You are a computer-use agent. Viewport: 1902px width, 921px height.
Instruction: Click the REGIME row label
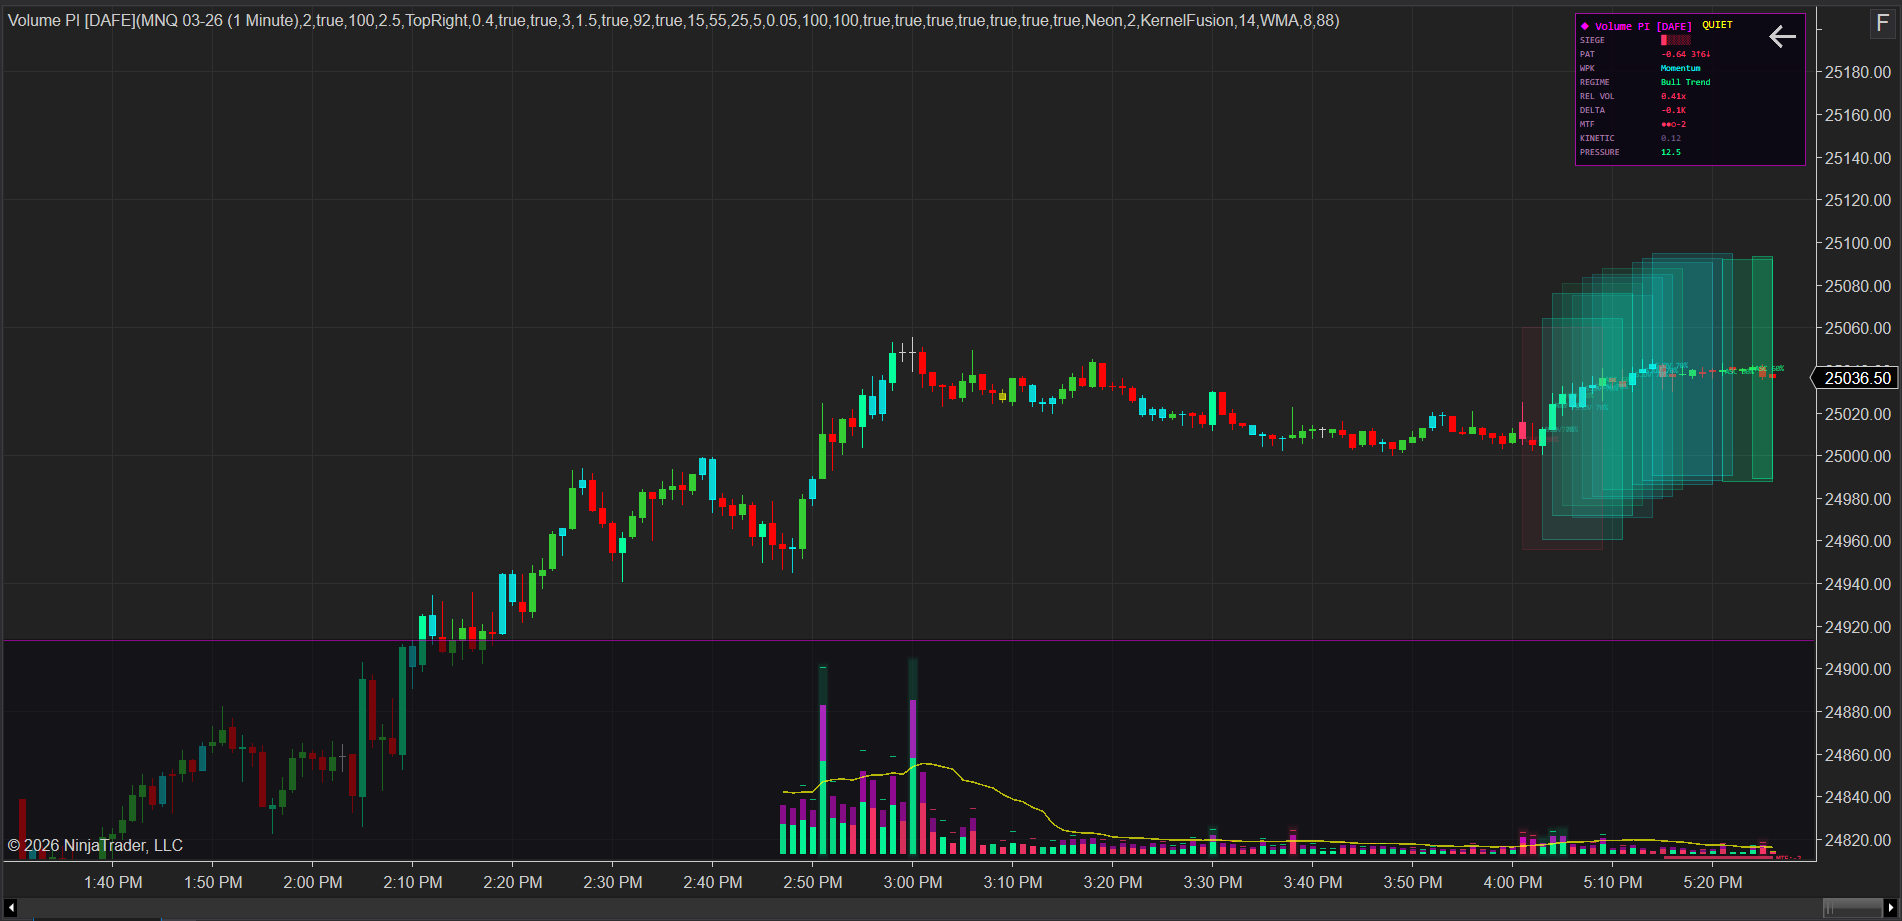coord(1595,82)
